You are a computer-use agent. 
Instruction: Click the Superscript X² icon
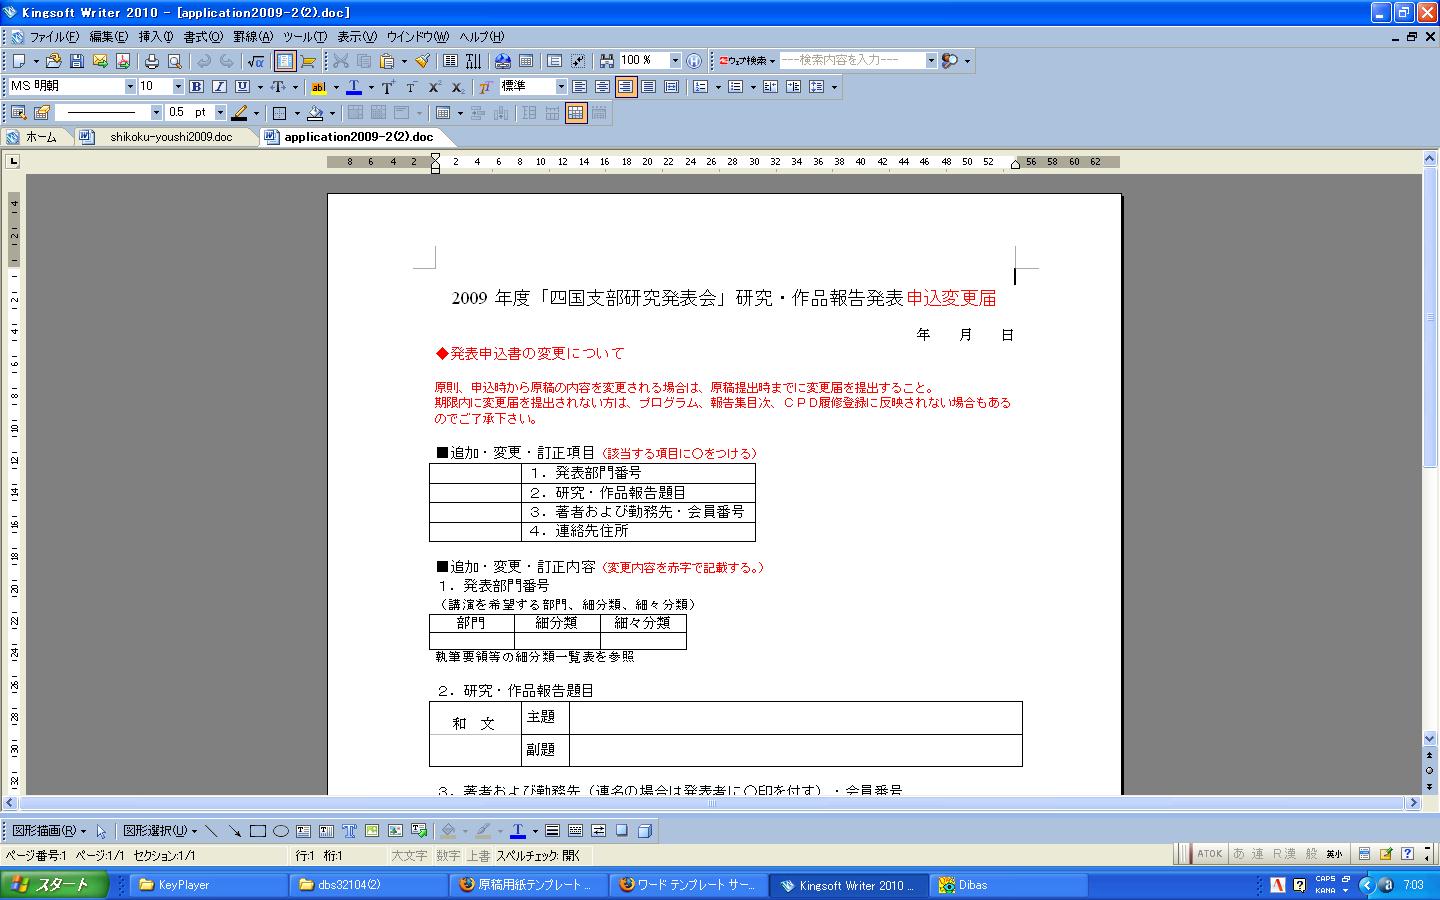click(x=435, y=87)
